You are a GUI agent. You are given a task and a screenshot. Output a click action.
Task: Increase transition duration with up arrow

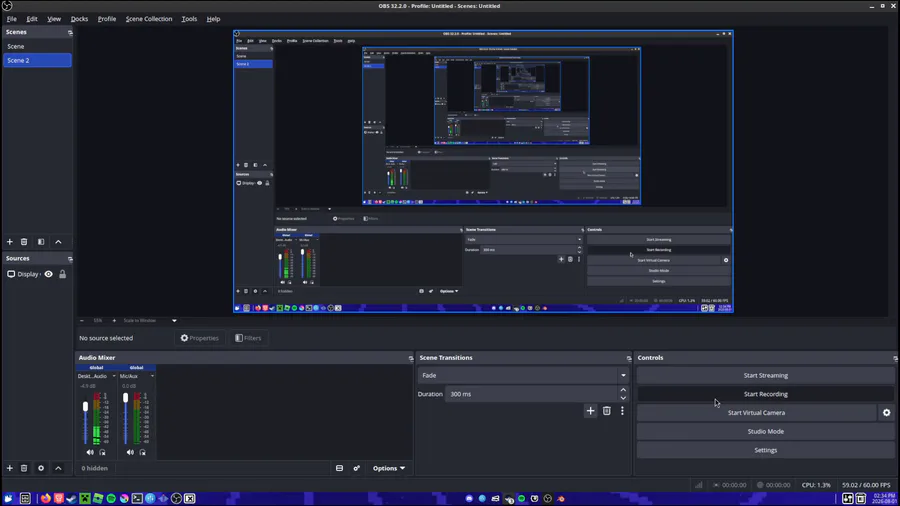click(623, 390)
